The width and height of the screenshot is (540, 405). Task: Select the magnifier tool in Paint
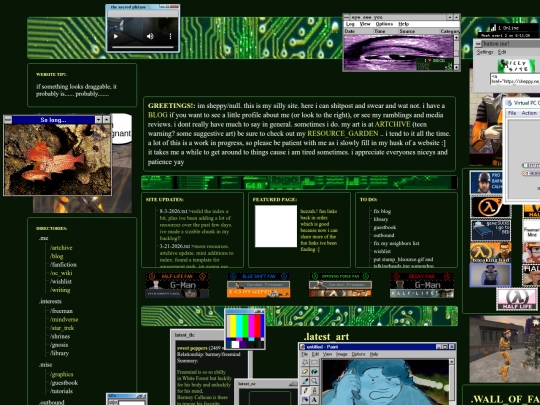(x=314, y=381)
